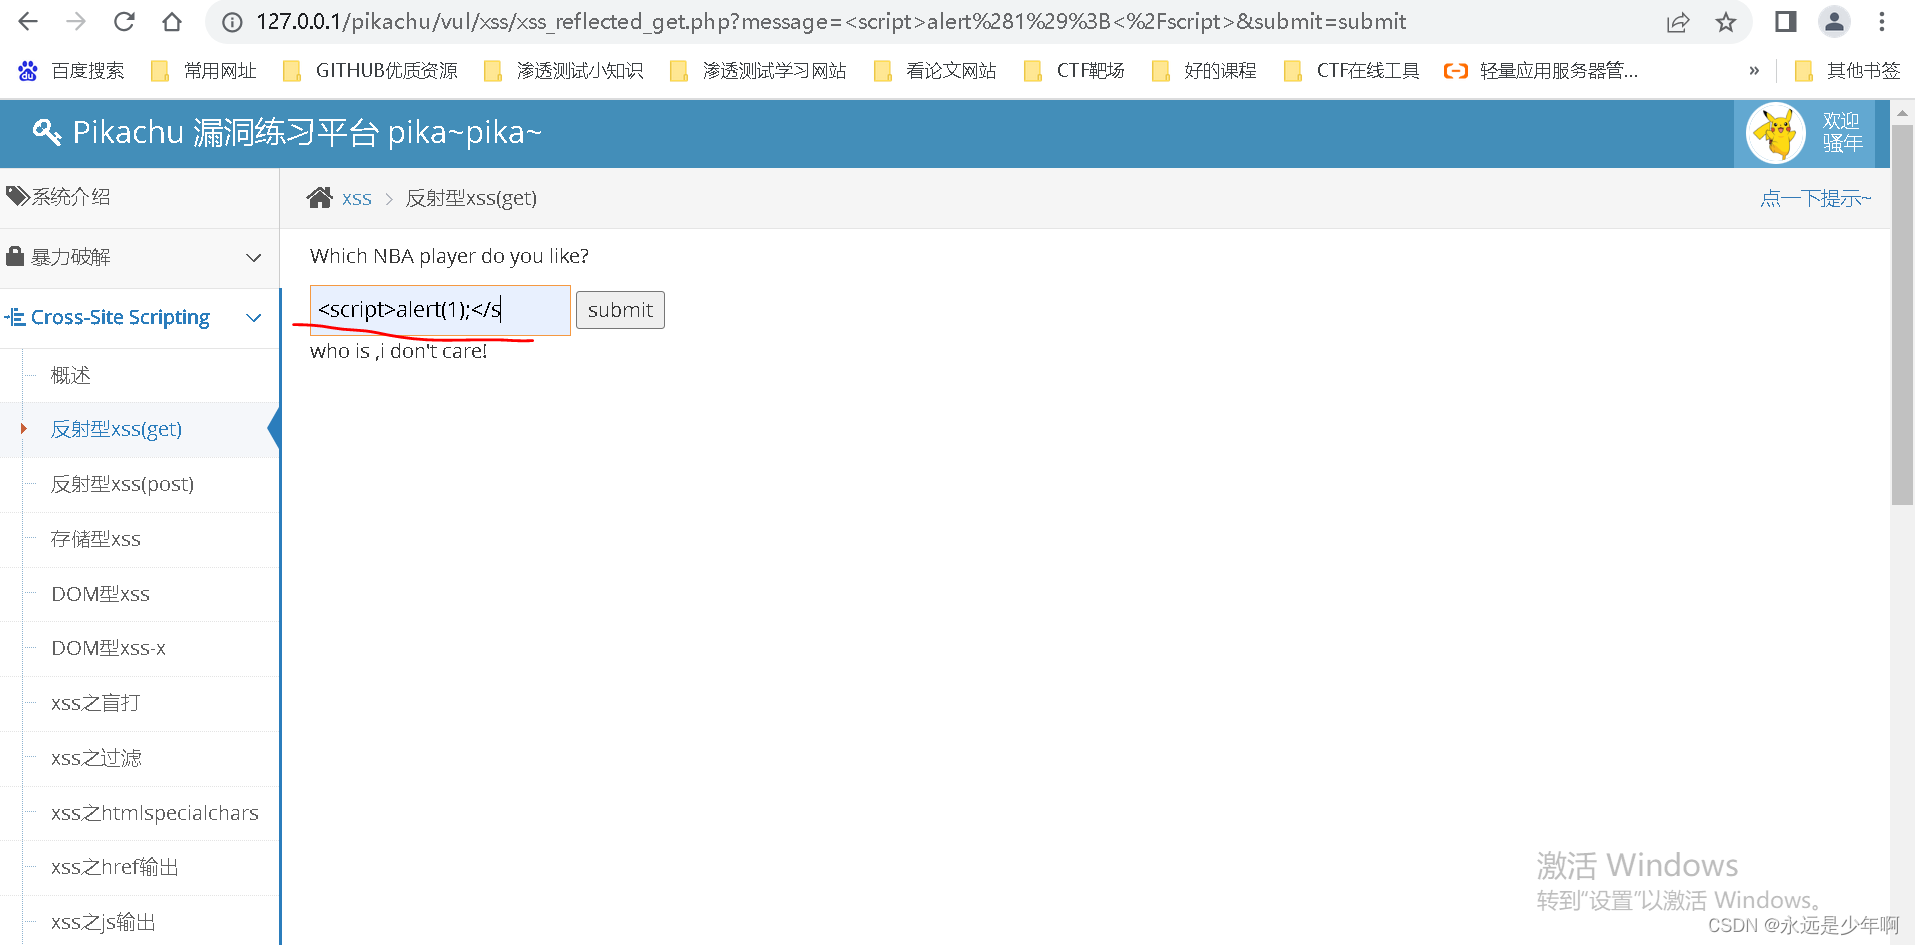The image size is (1915, 945).
Task: Open xss之htmlspecialchars sidebar item
Action: (x=140, y=813)
